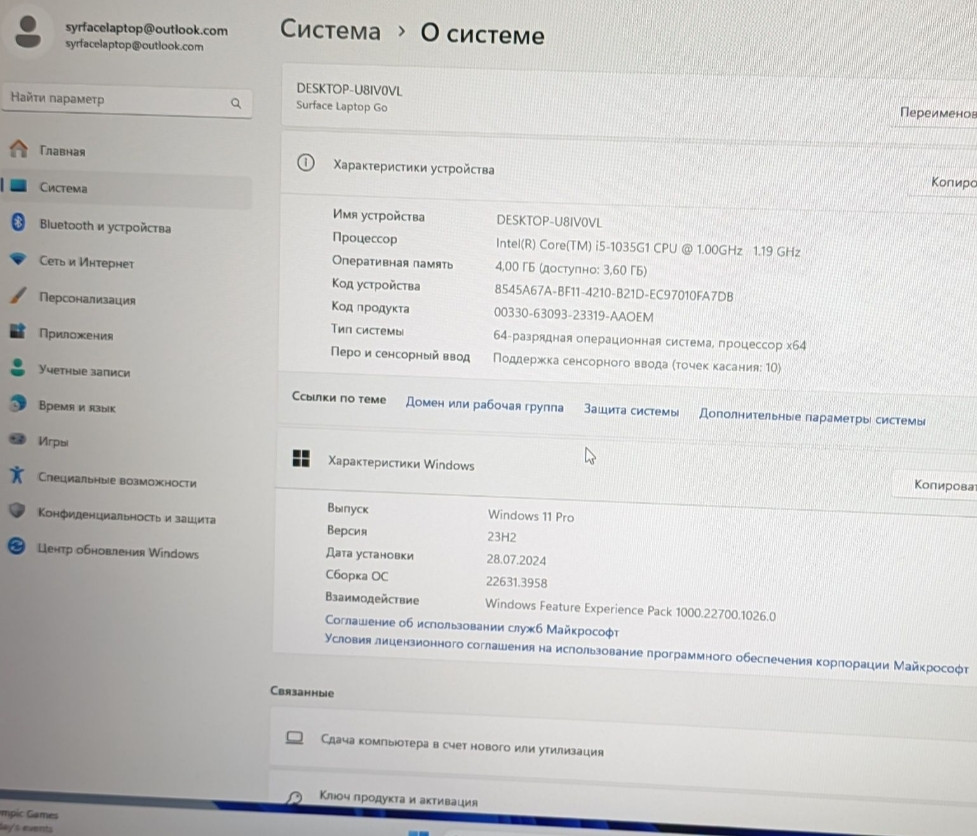Open Учетные записи person icon
The width and height of the screenshot is (977, 836).
point(17,369)
